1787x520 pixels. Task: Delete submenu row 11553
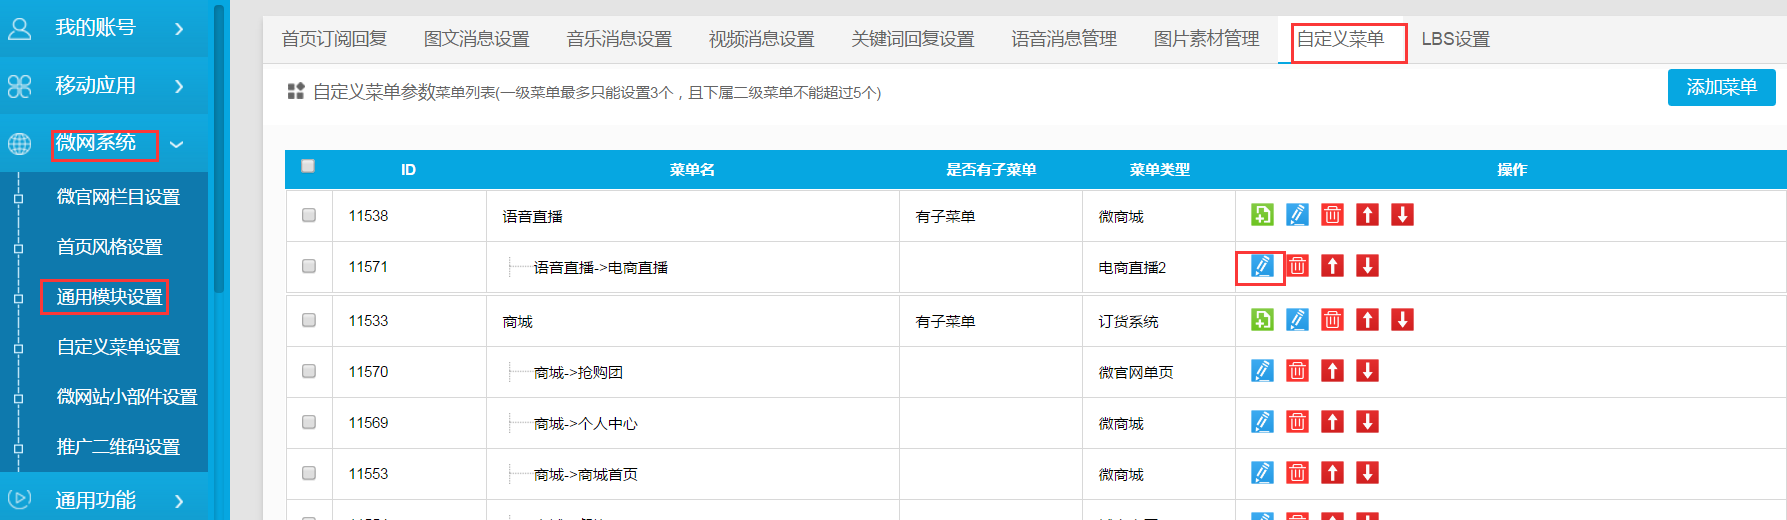(x=1297, y=473)
